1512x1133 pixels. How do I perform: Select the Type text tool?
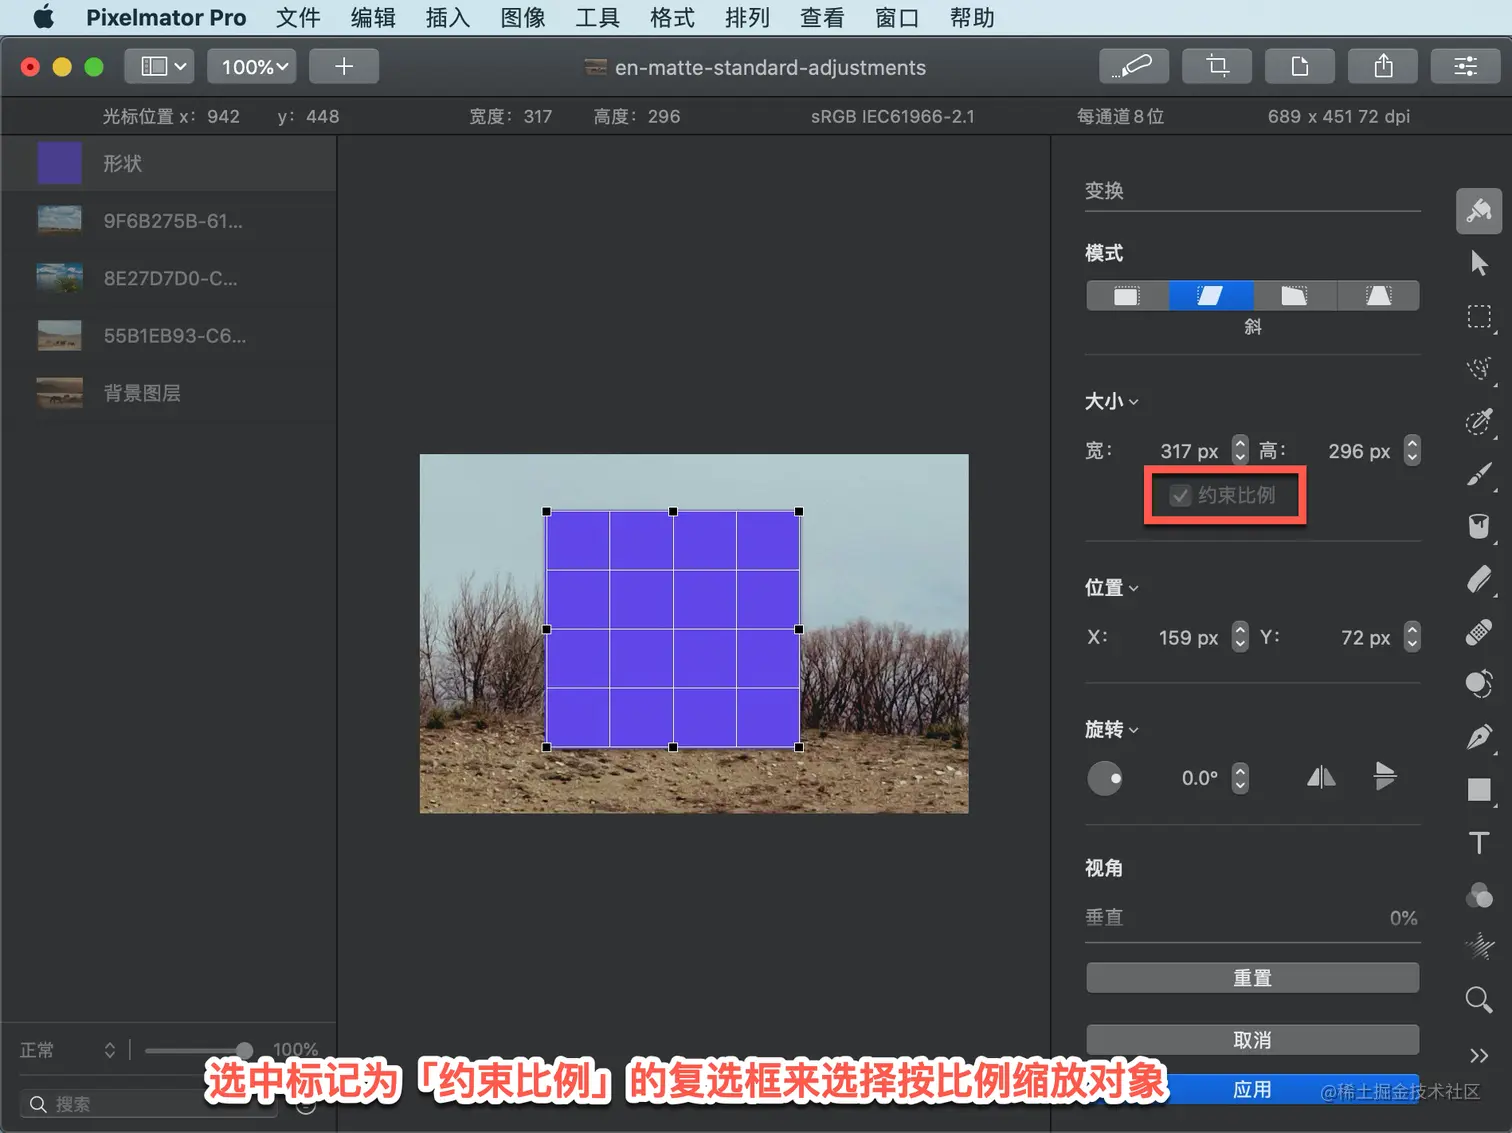pos(1479,842)
